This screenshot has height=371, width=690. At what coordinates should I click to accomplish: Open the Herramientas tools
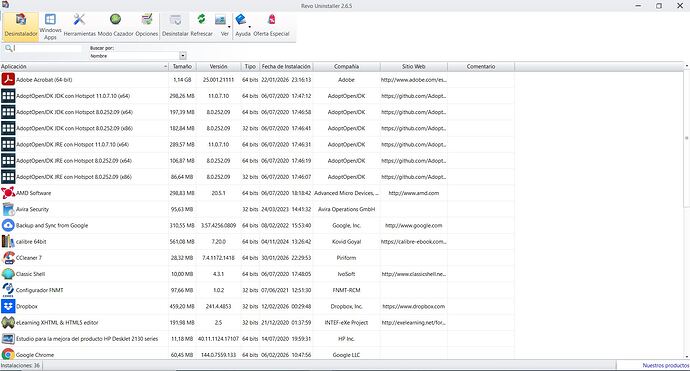tap(79, 26)
